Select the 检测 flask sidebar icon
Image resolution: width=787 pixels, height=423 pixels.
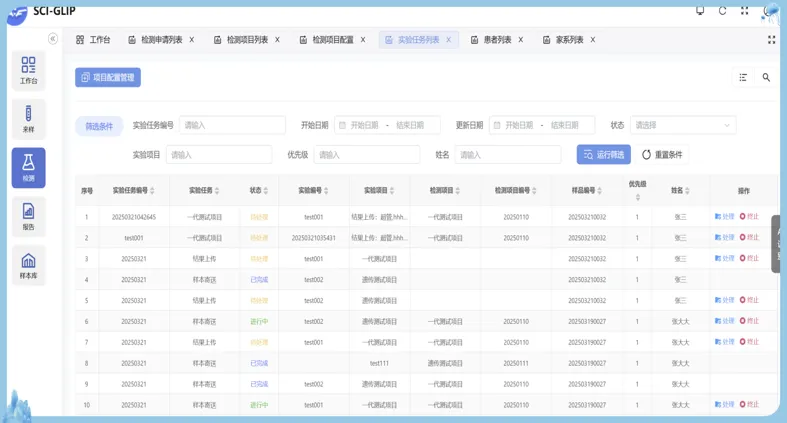tap(28, 167)
